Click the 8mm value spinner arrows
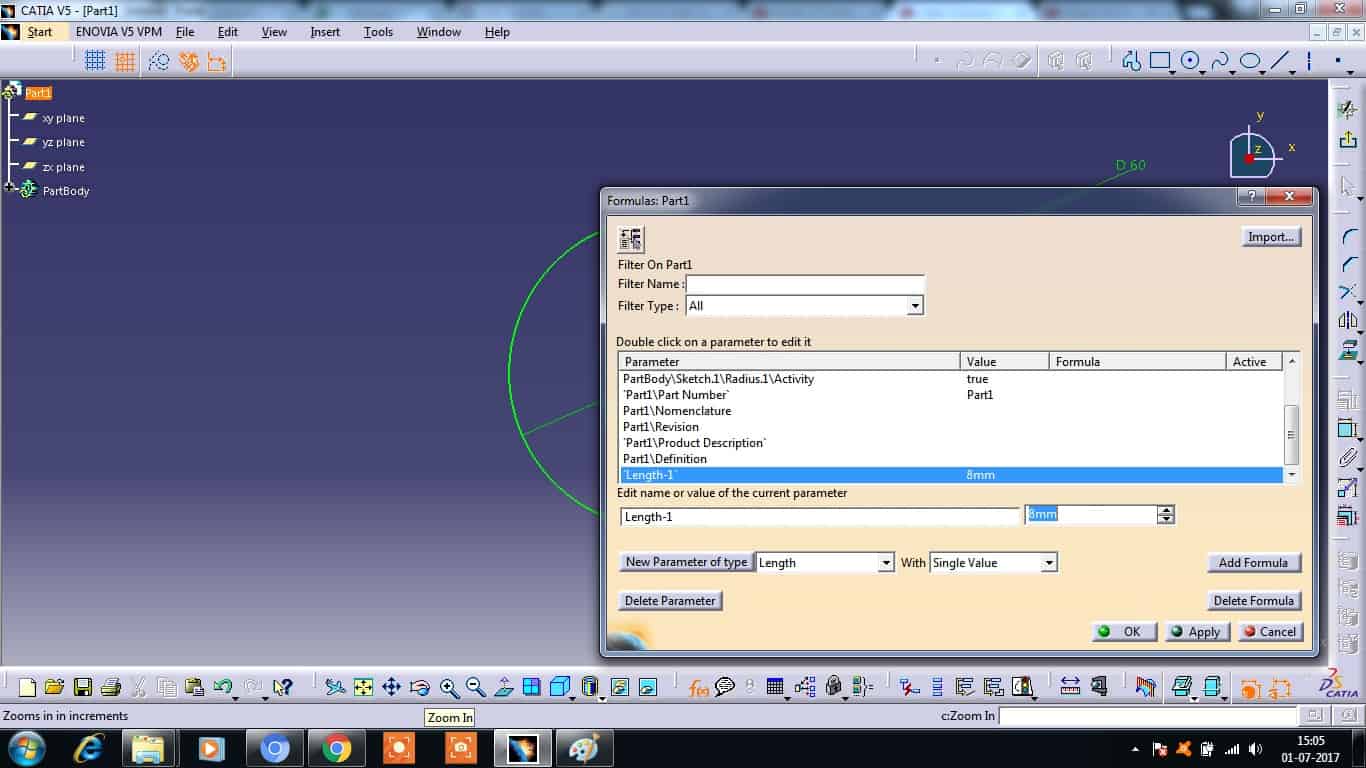Image resolution: width=1366 pixels, height=768 pixels. [1166, 515]
